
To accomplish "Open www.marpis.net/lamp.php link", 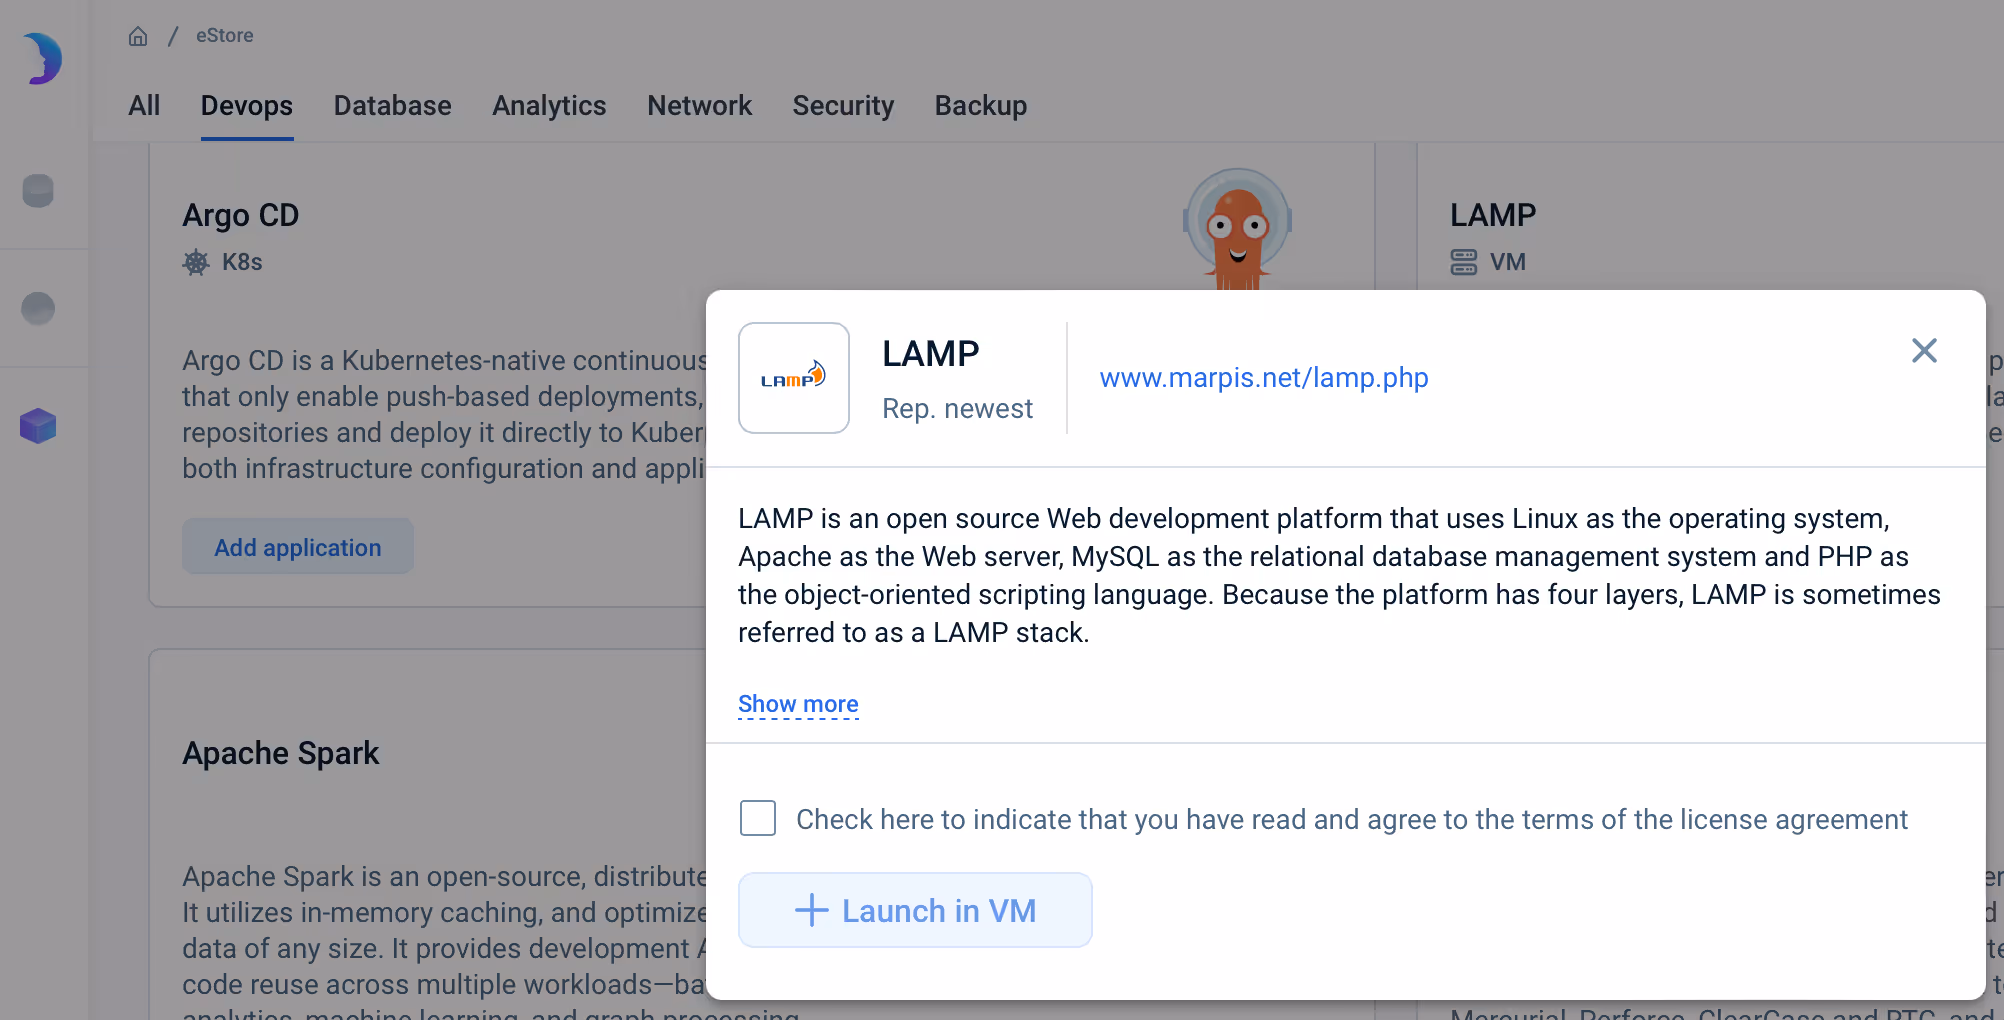I will [x=1264, y=378].
